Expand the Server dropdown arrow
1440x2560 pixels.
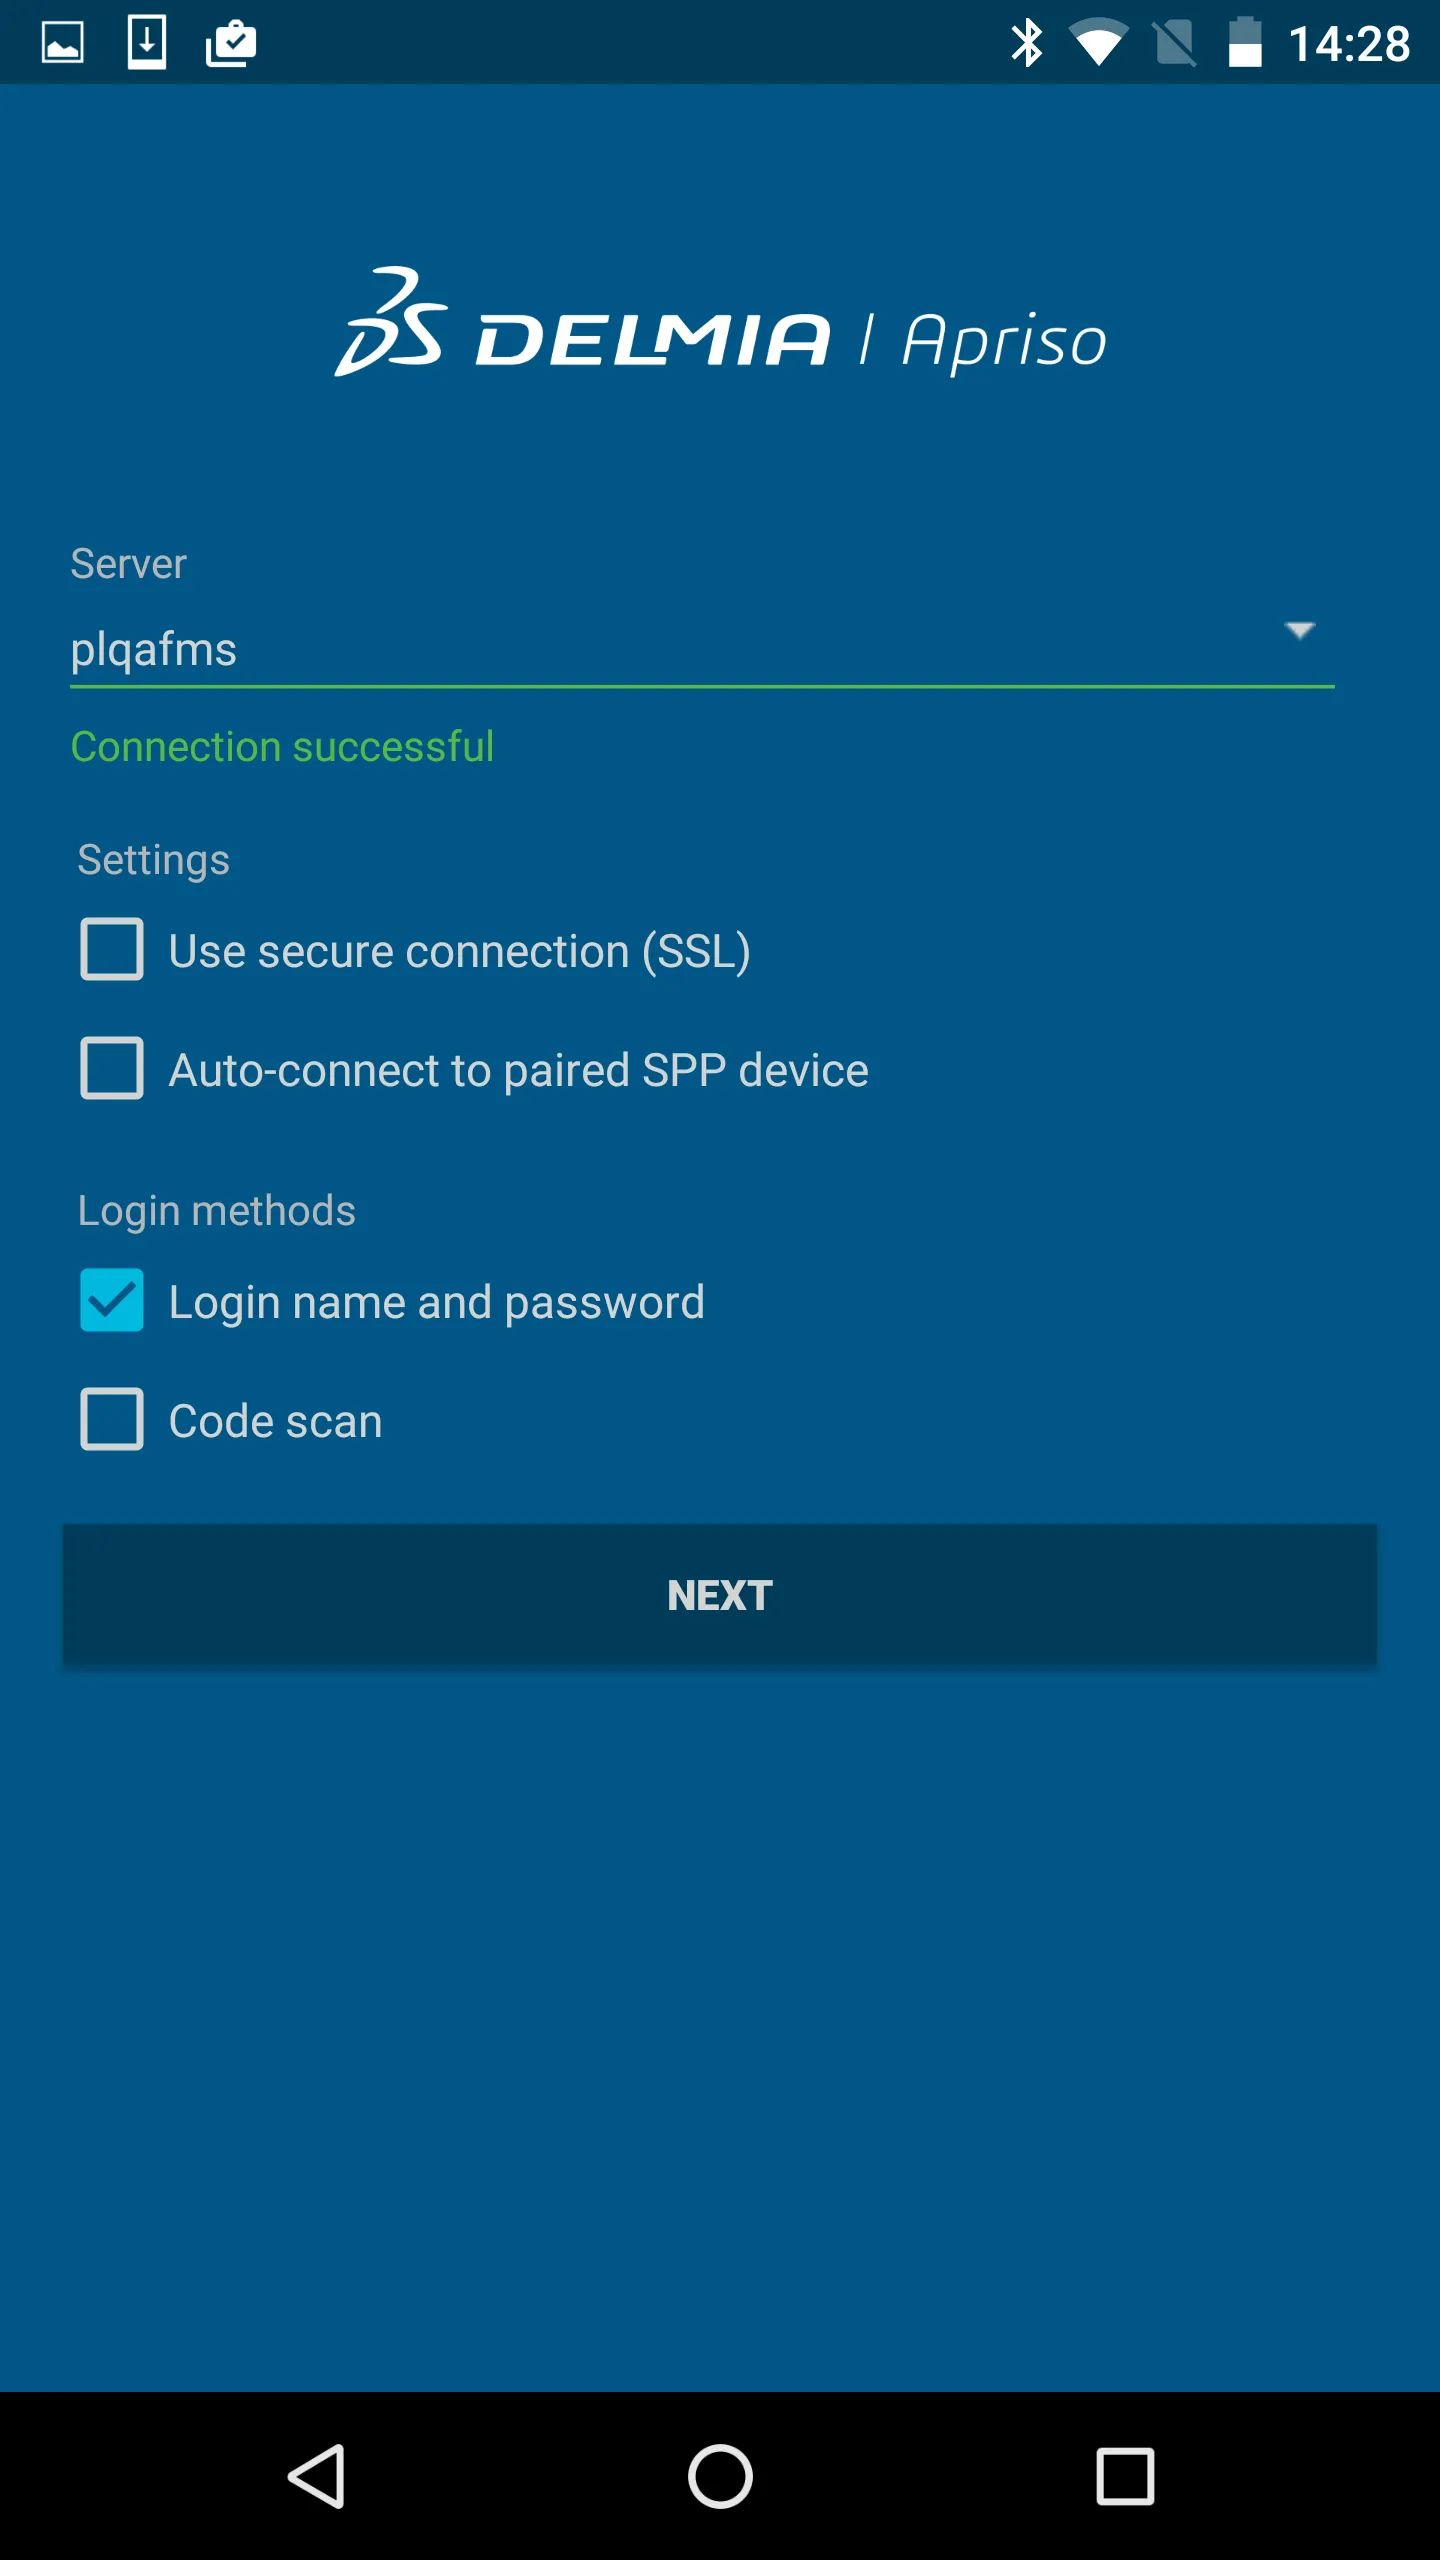point(1299,630)
